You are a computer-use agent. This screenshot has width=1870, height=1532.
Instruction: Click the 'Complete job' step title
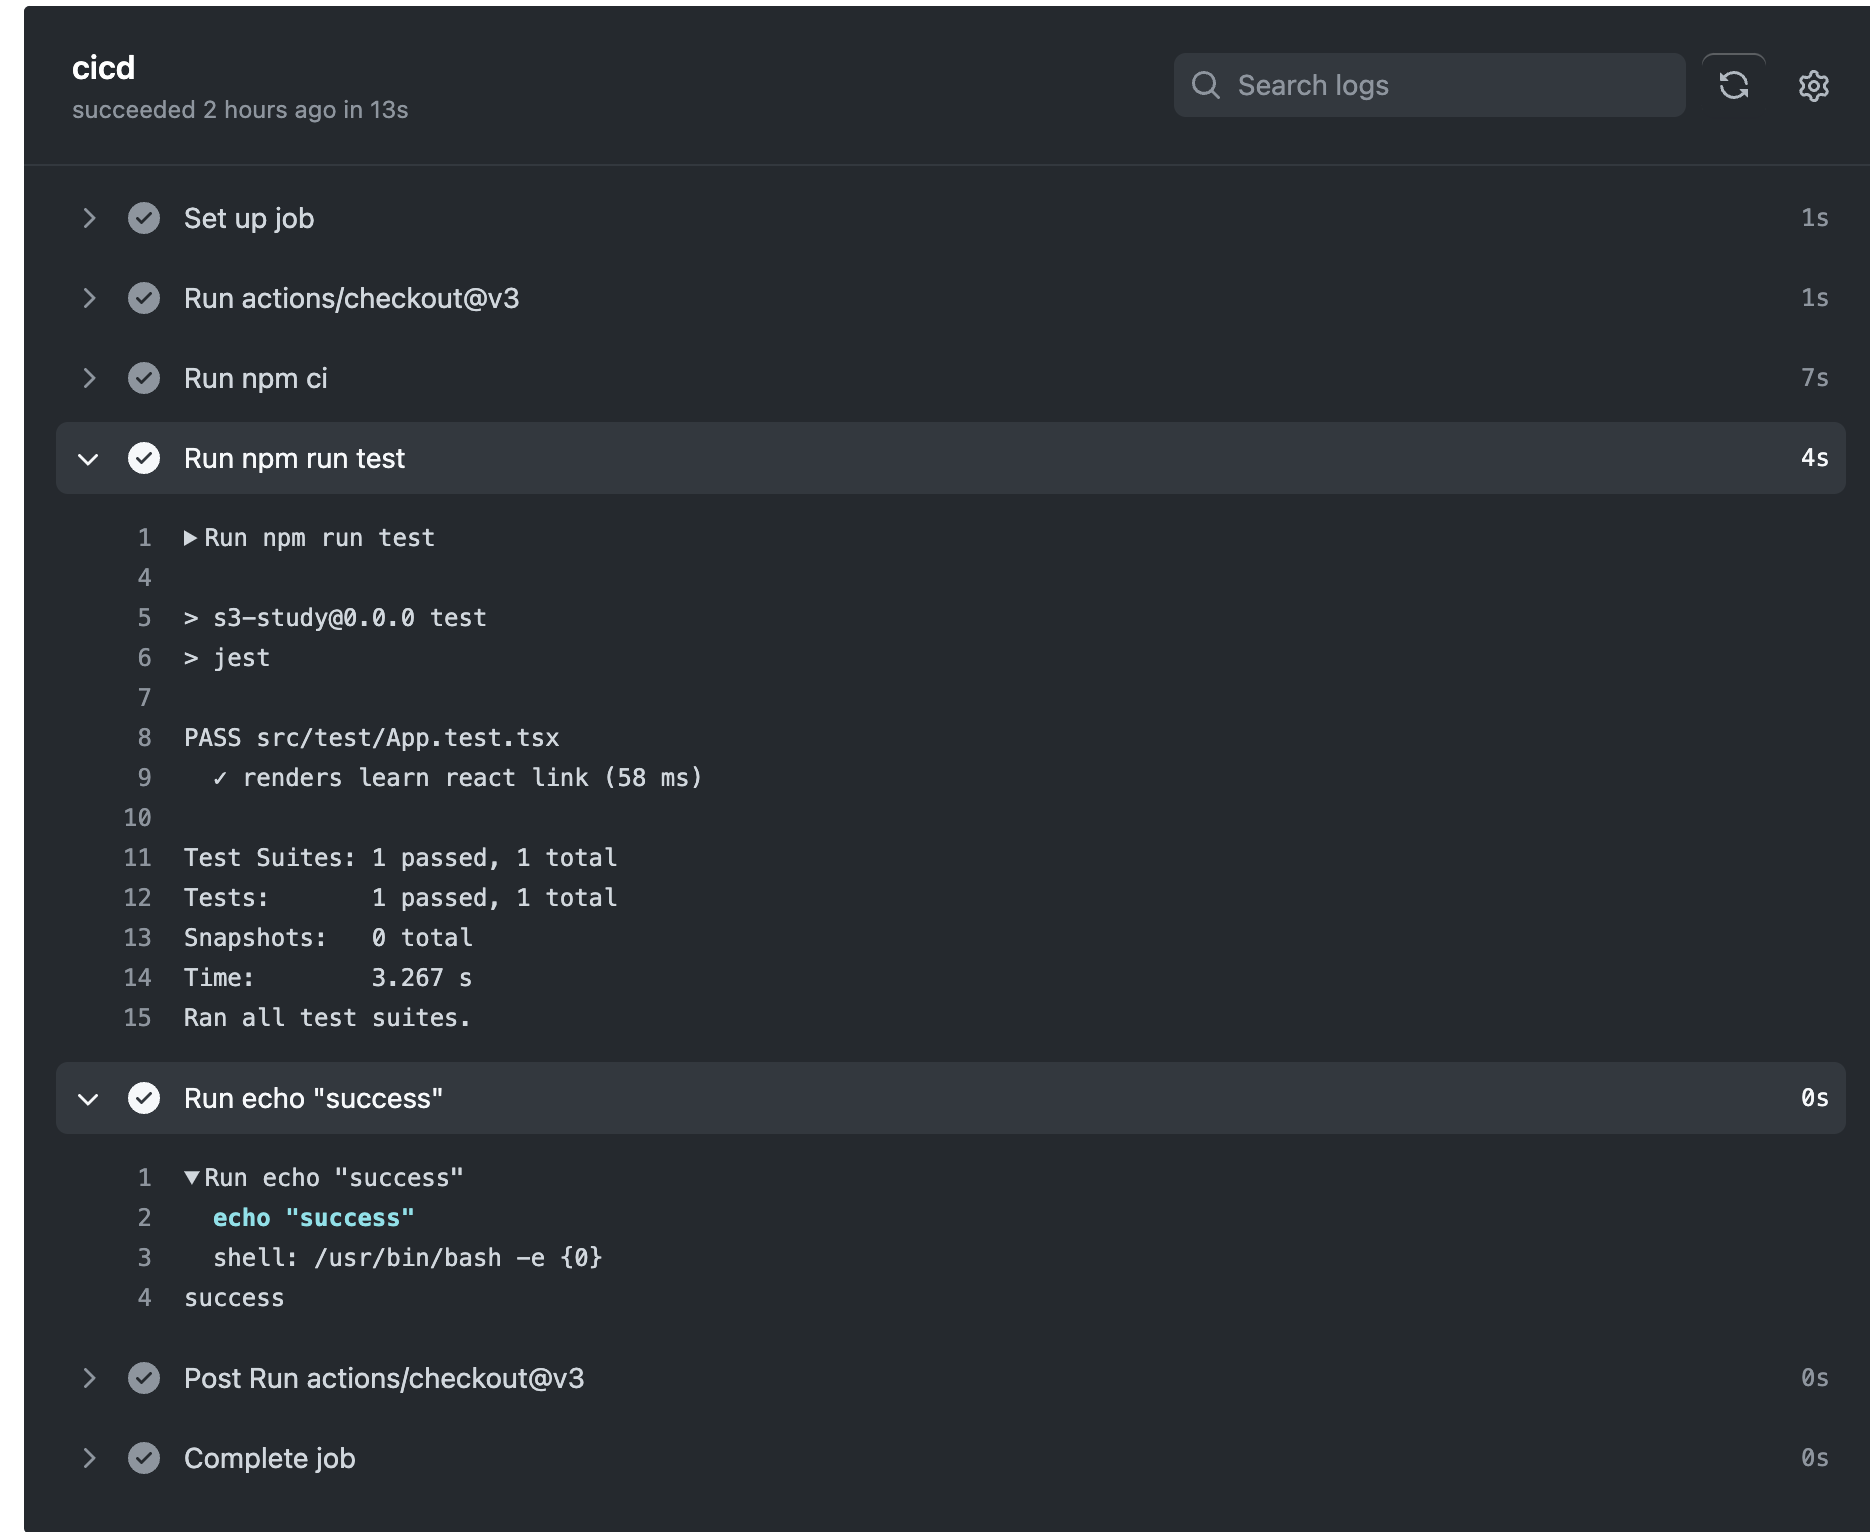pyautogui.click(x=270, y=1458)
